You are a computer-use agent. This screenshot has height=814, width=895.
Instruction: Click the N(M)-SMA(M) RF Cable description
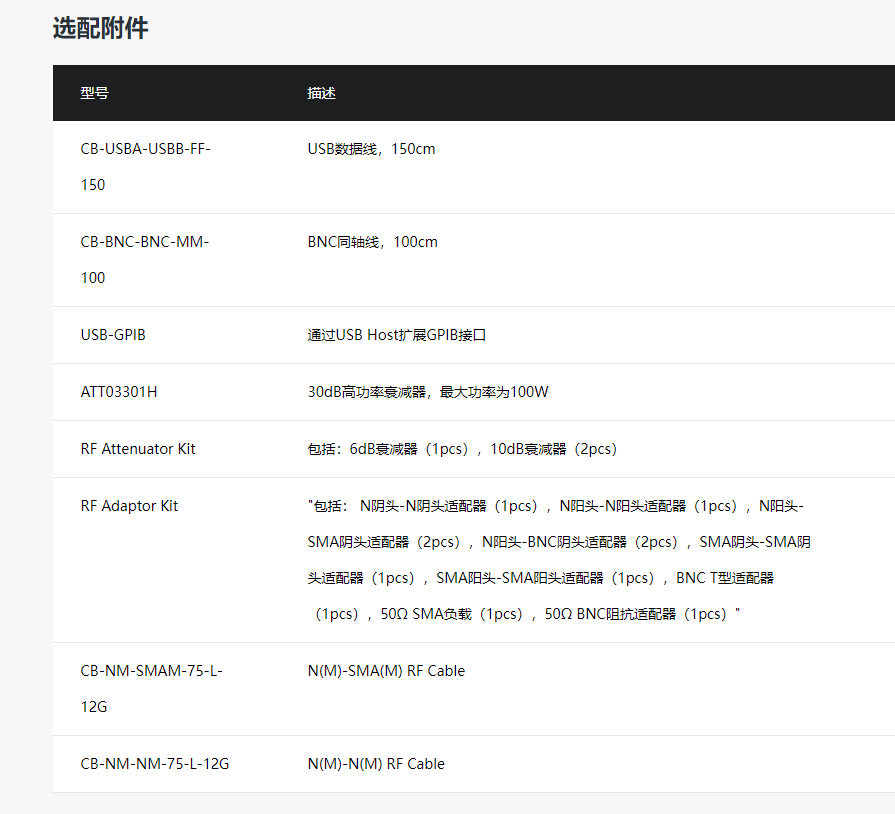[x=386, y=671]
